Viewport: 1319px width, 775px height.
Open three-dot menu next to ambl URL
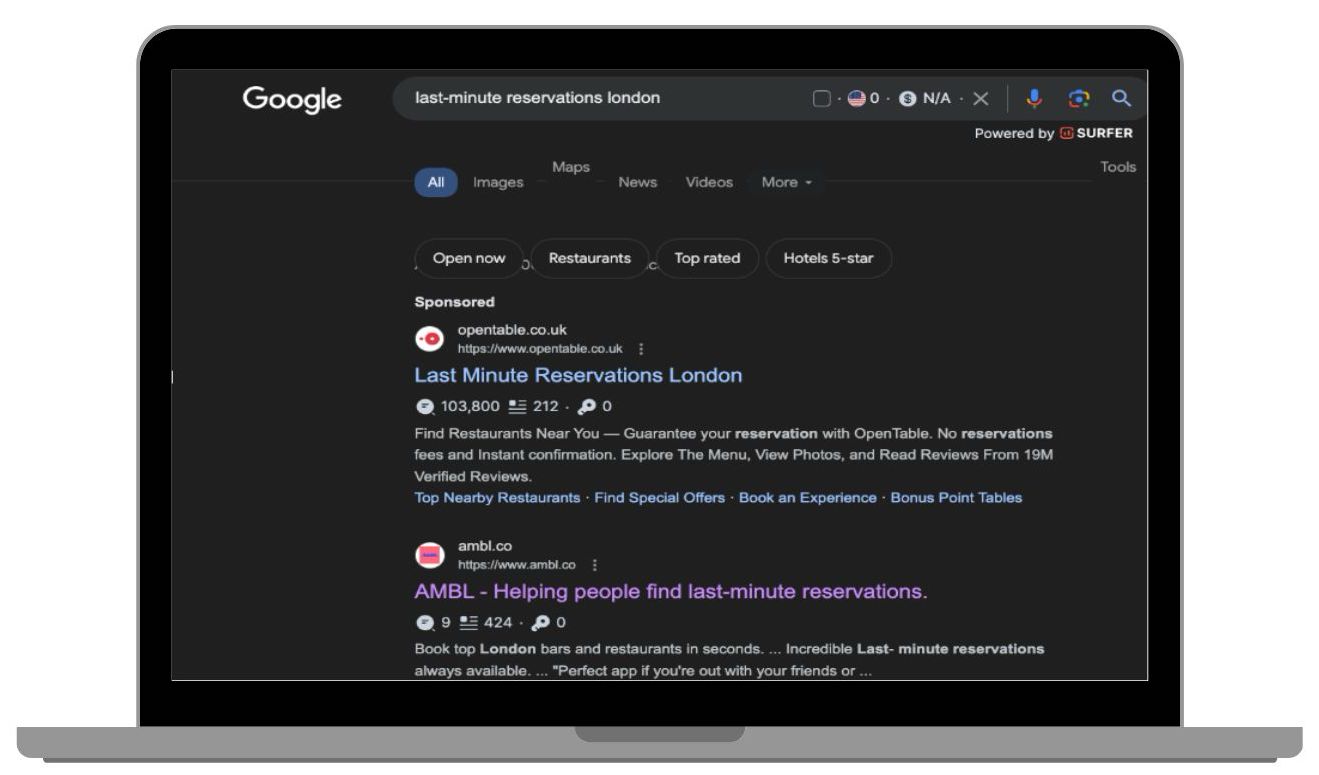point(595,565)
